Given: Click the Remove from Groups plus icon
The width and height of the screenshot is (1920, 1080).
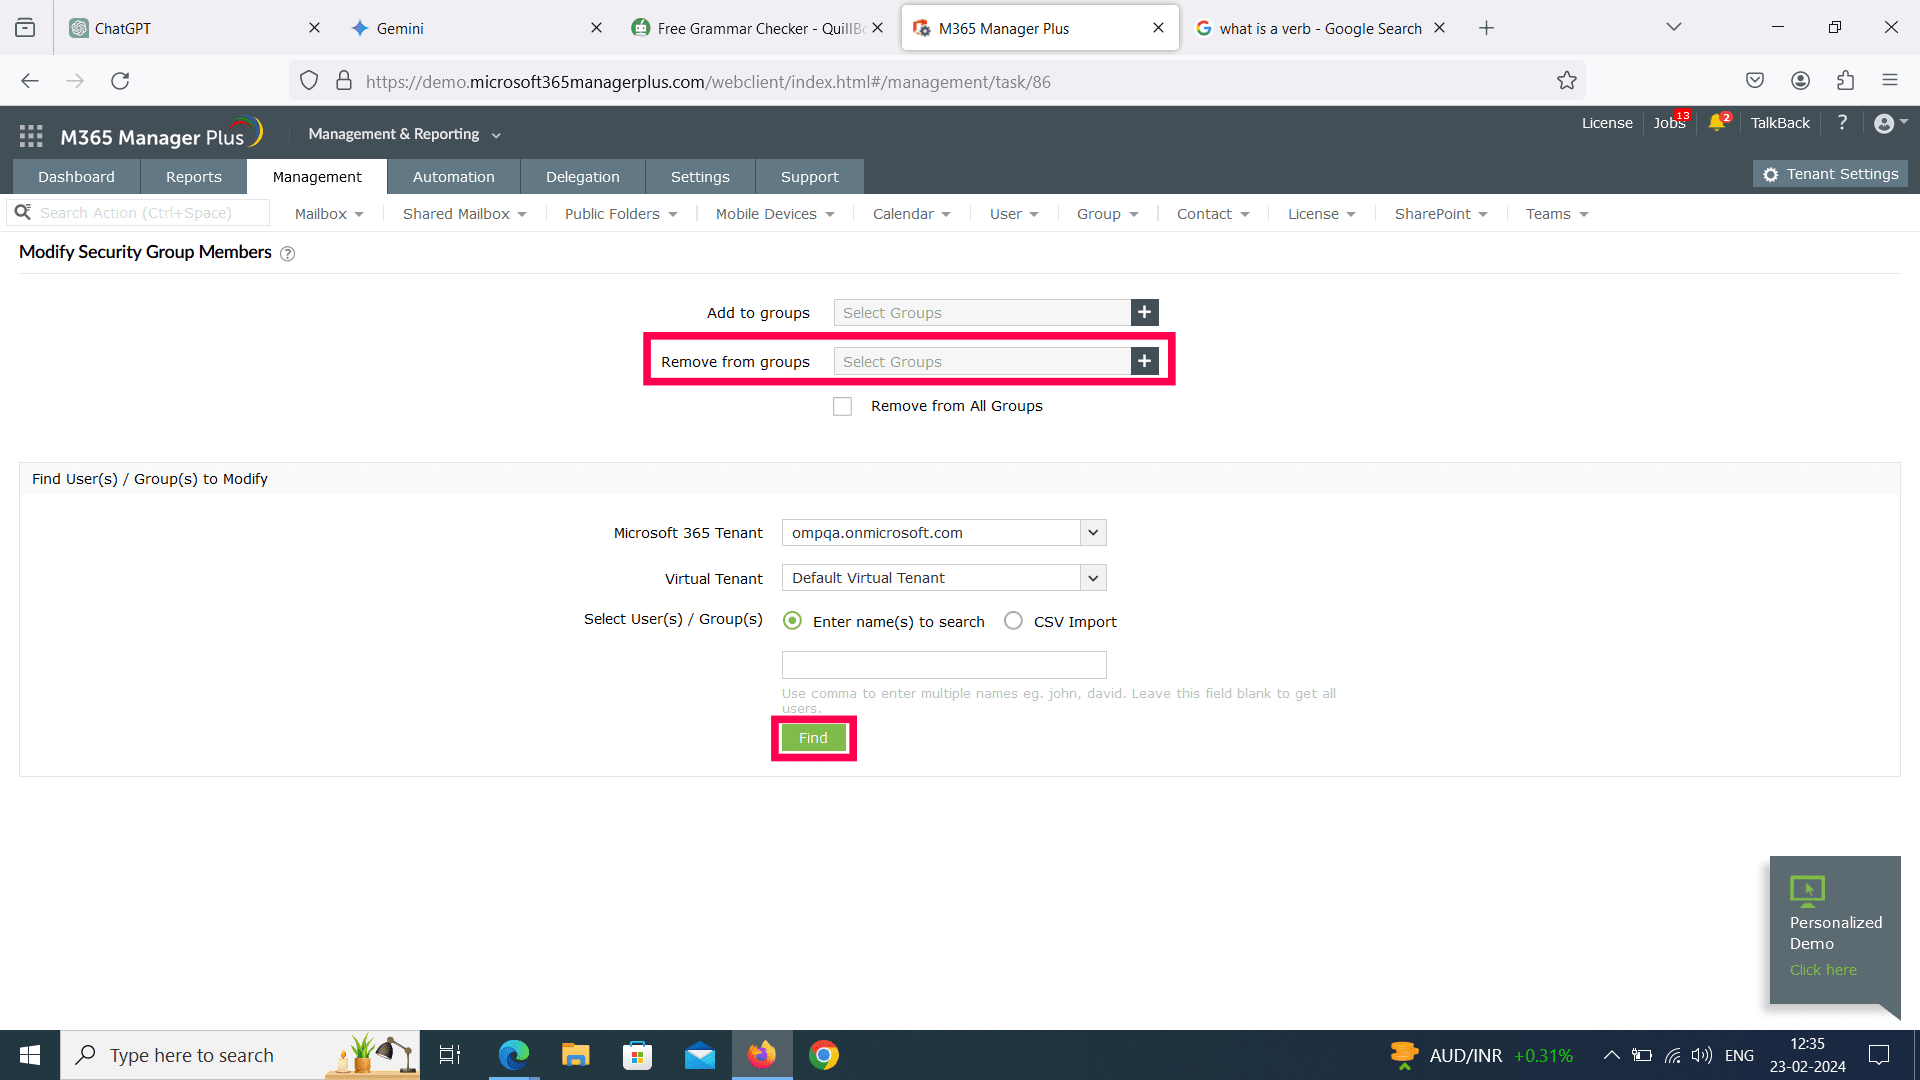Looking at the screenshot, I should point(1142,361).
